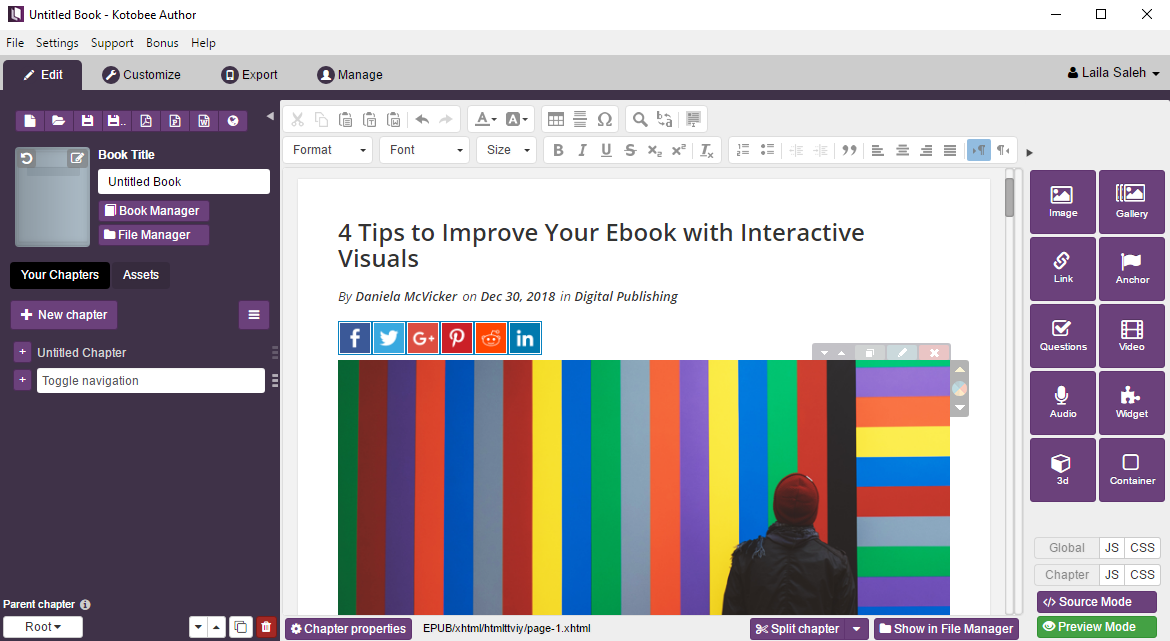1170x641 pixels.
Task: Expand the Root parent chapter dropdown
Action: click(x=42, y=627)
